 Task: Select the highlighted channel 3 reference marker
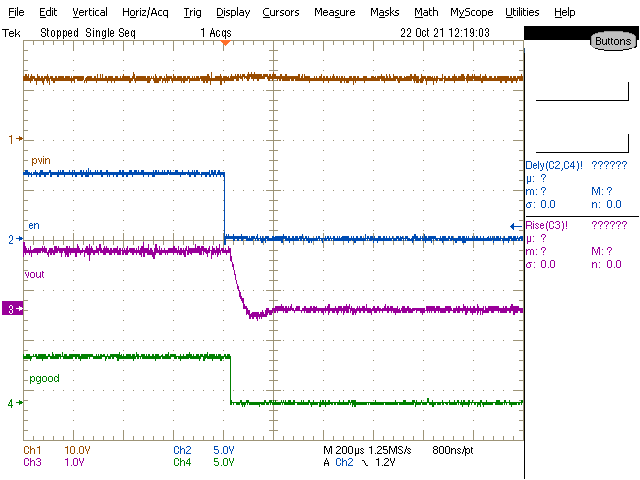tap(13, 309)
